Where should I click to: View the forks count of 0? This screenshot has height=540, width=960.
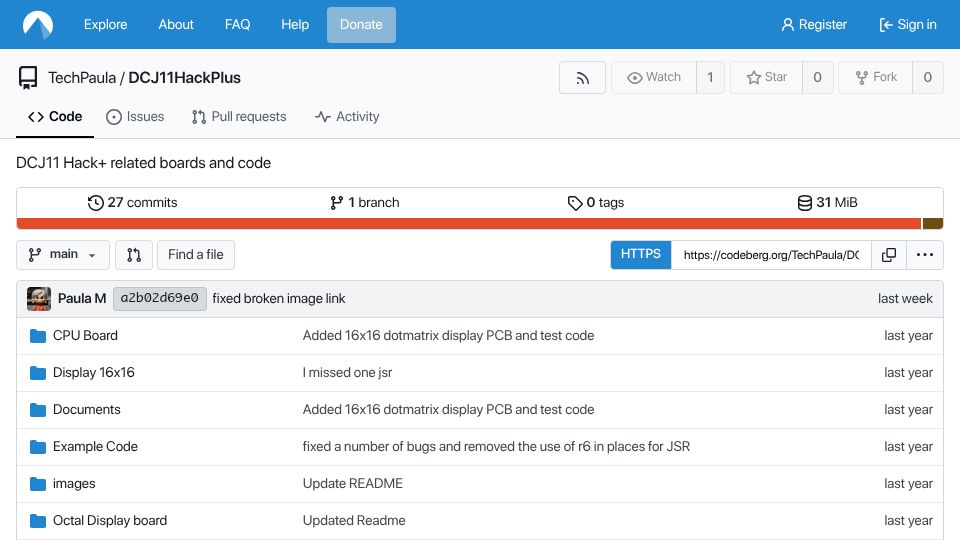(x=928, y=78)
